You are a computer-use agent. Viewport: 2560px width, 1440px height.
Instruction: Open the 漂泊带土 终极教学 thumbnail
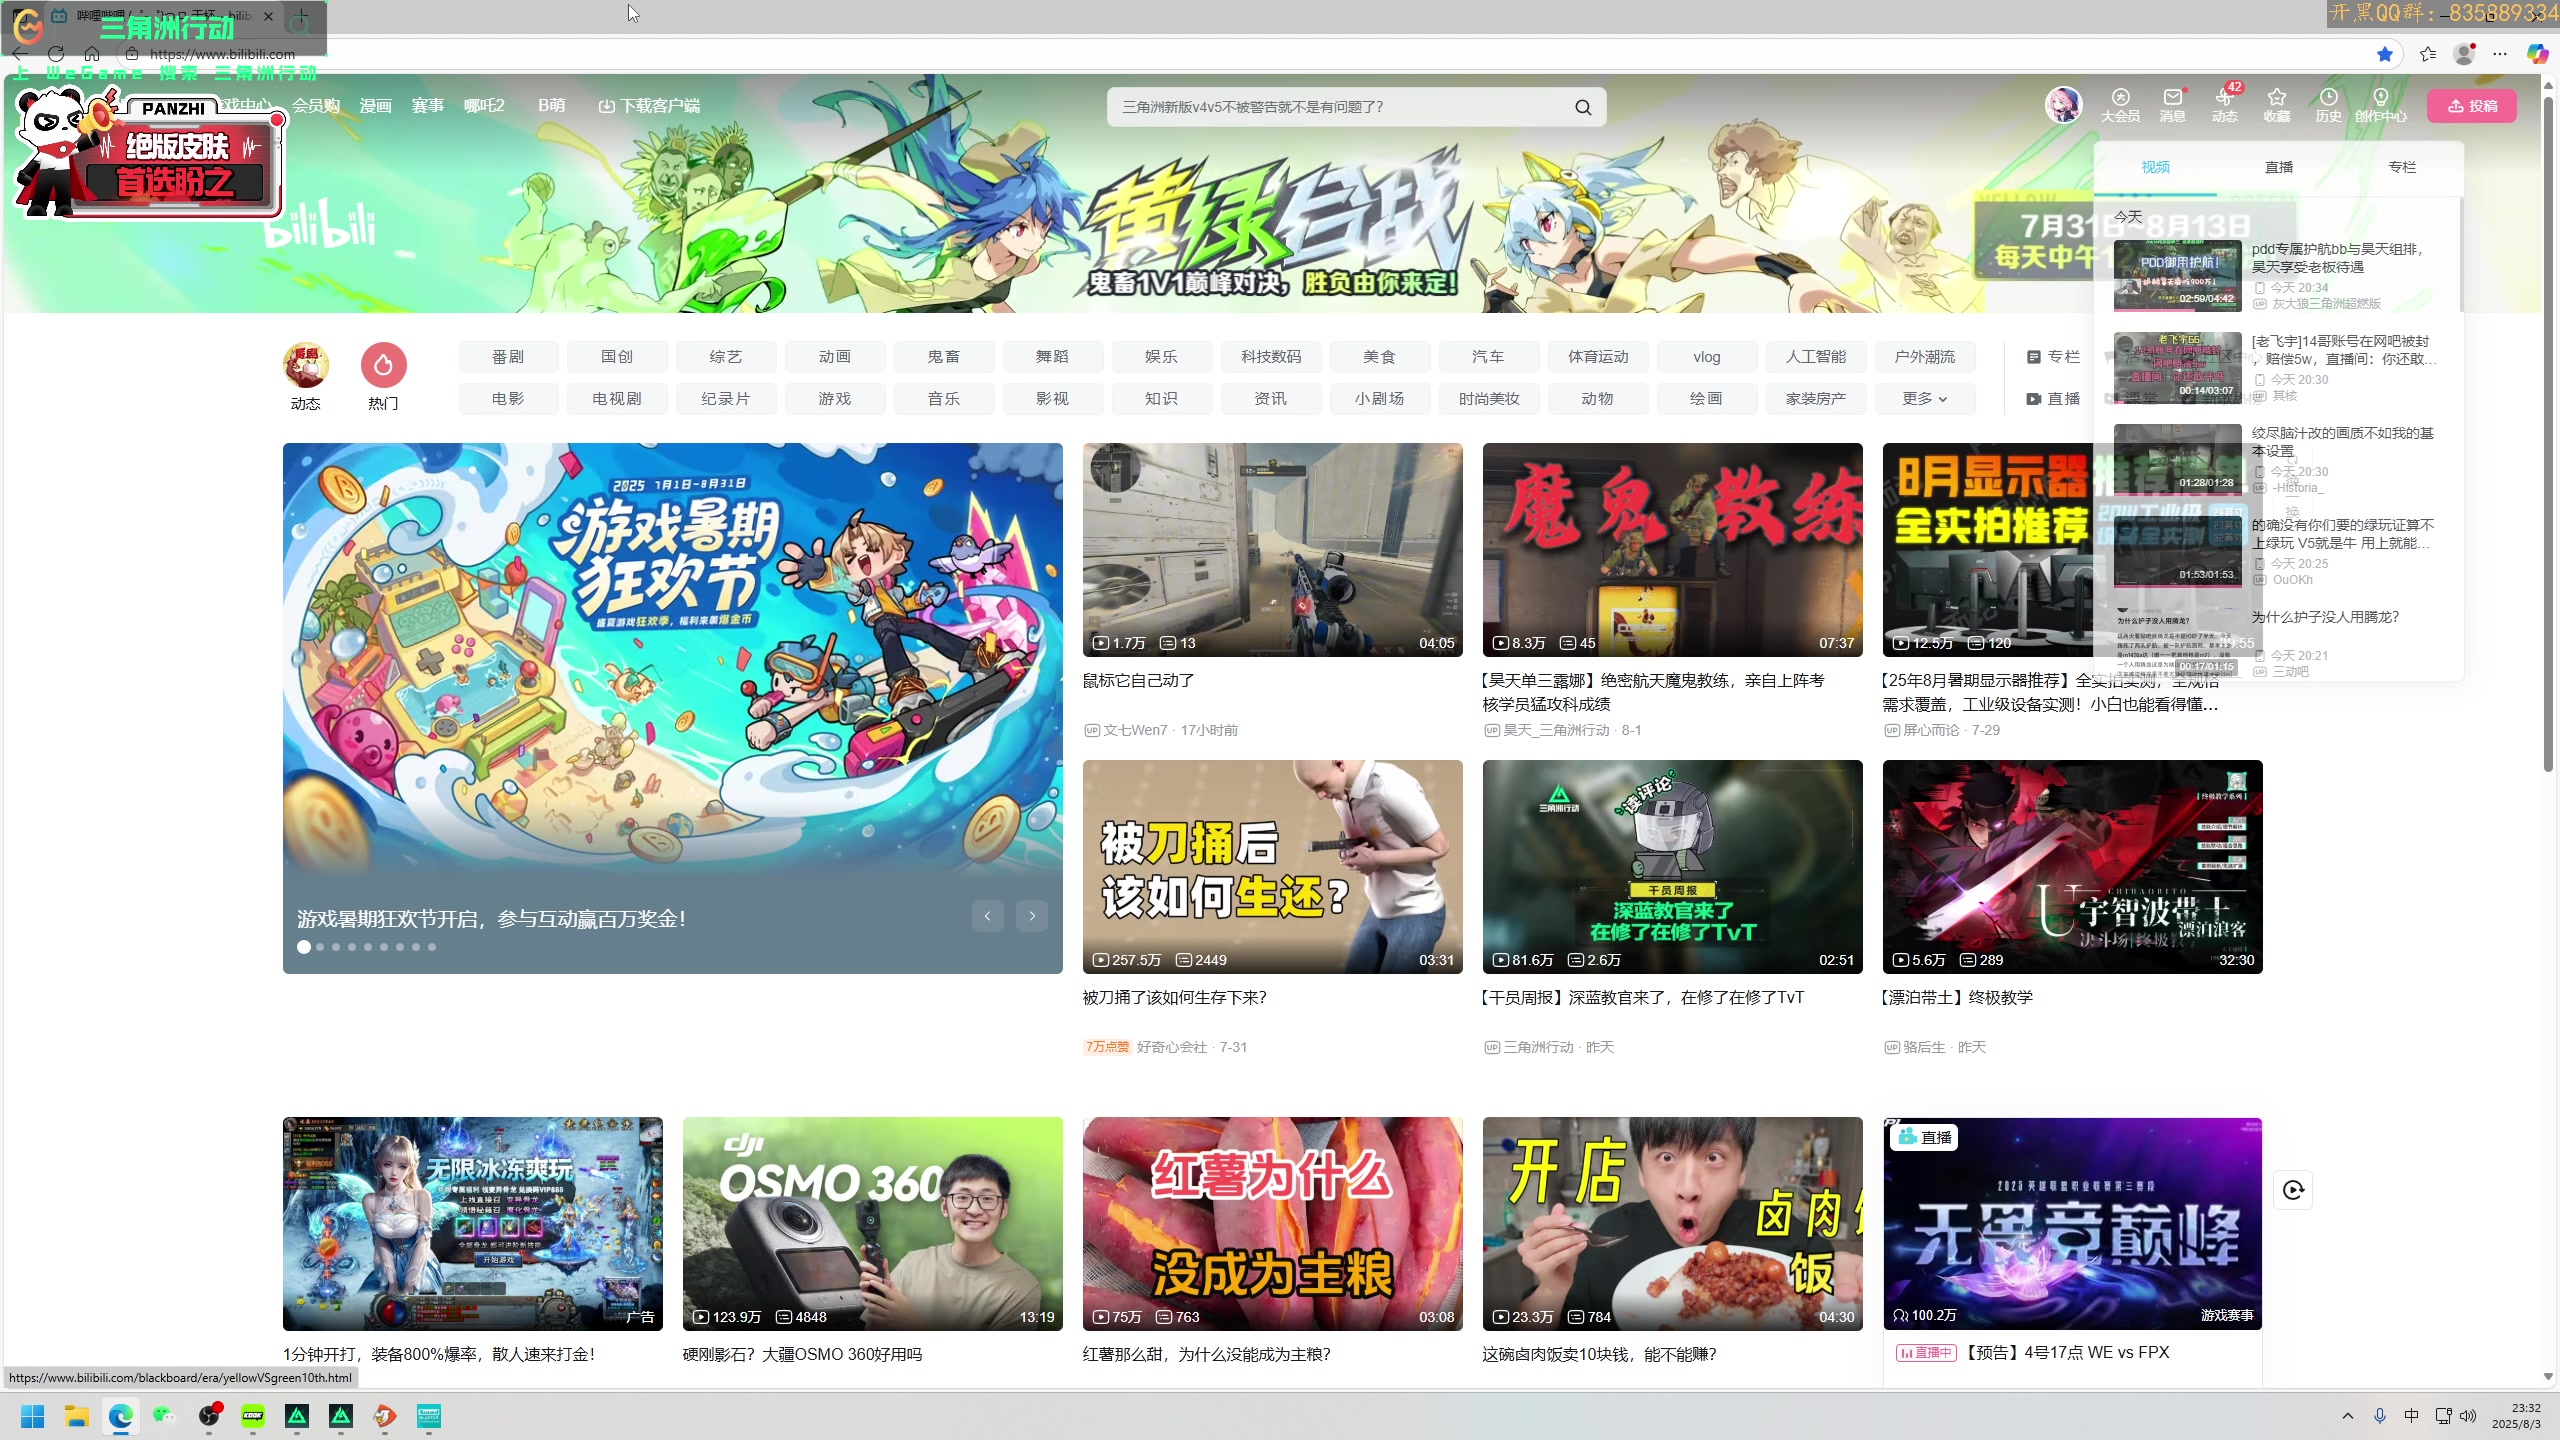point(2072,867)
